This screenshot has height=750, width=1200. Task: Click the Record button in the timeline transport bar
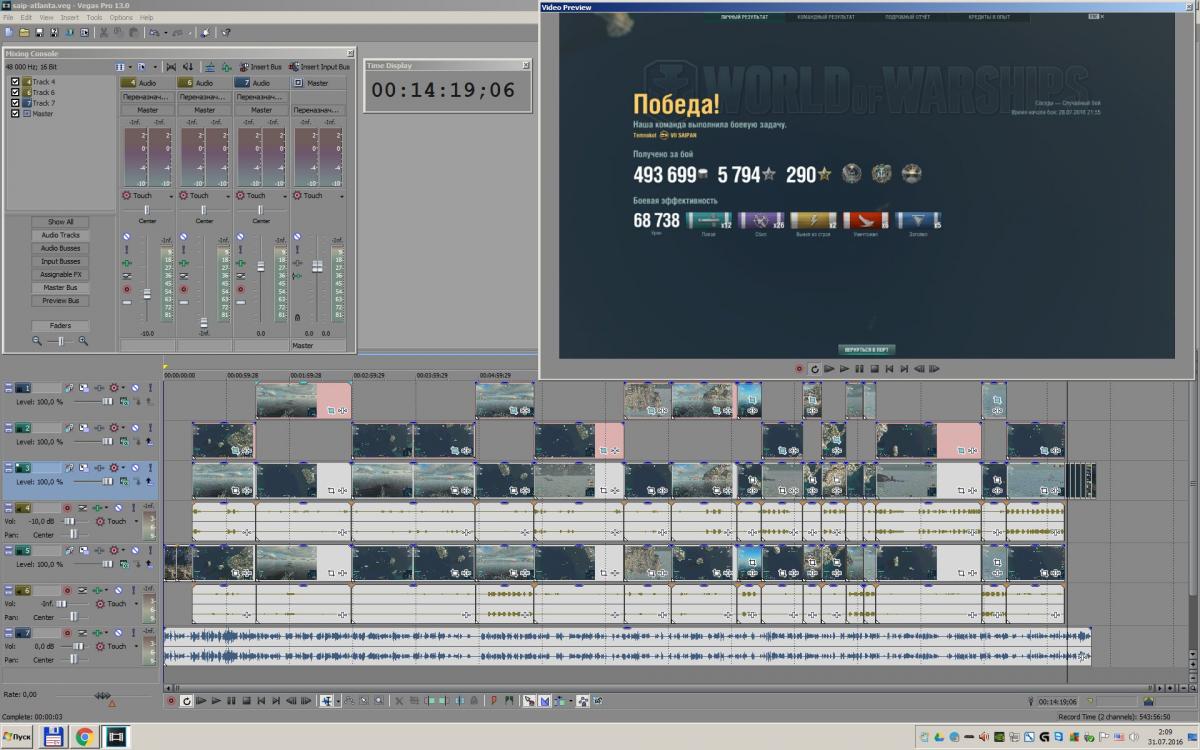coord(171,701)
